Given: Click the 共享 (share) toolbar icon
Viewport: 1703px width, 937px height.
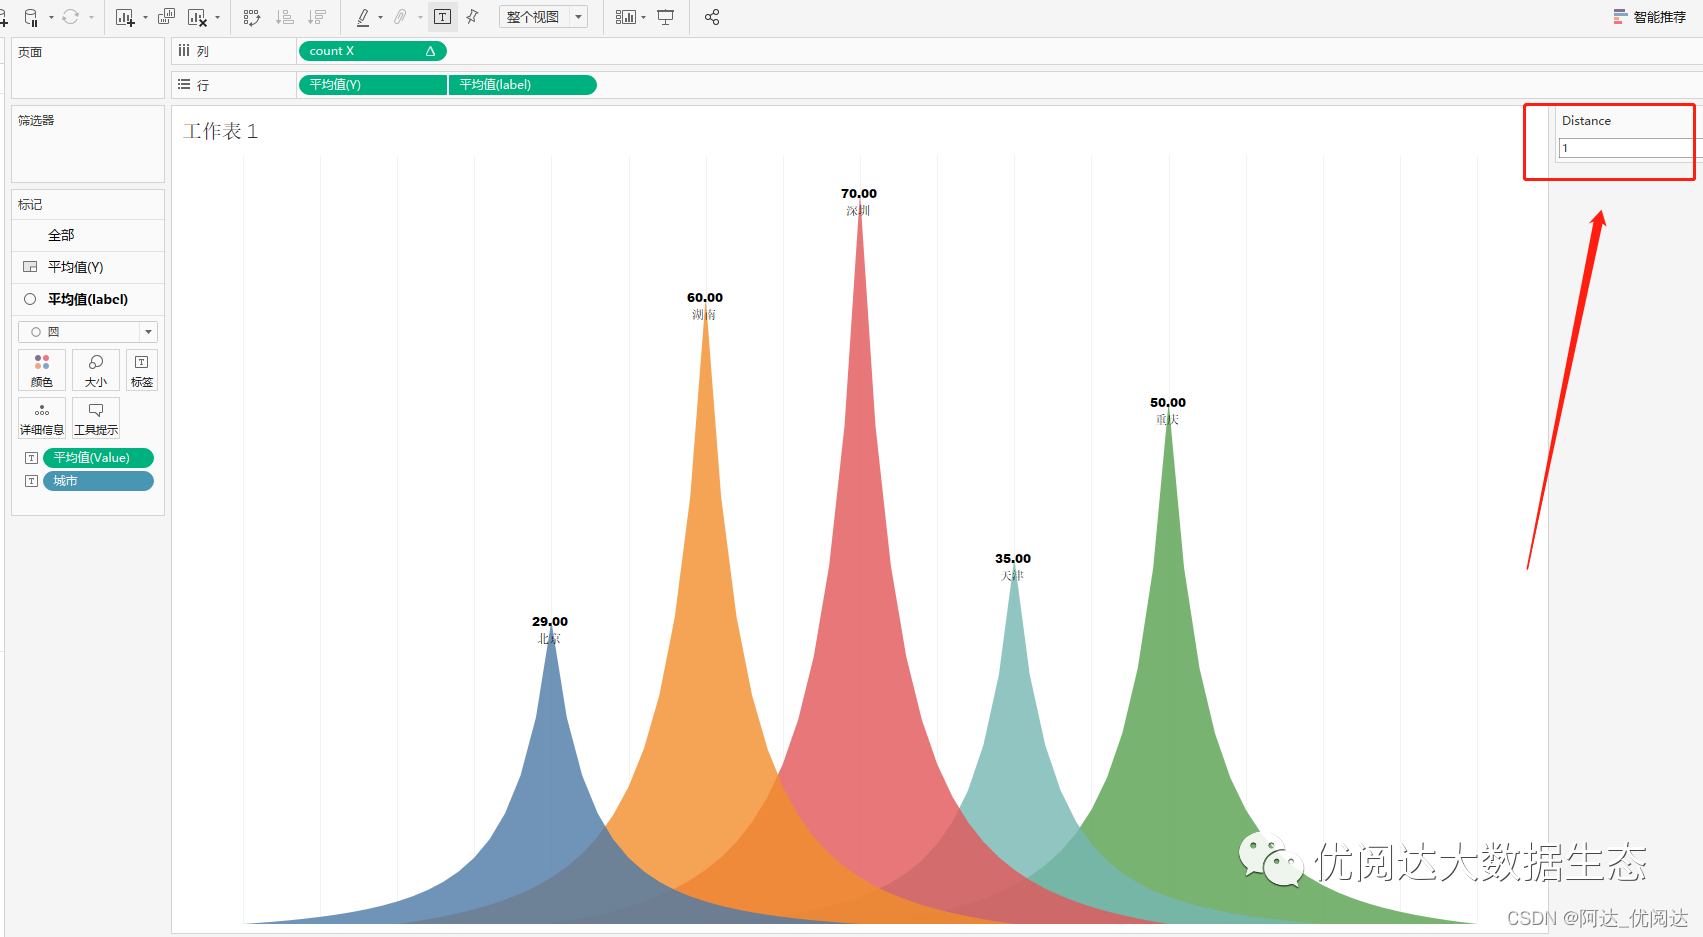Looking at the screenshot, I should (712, 17).
